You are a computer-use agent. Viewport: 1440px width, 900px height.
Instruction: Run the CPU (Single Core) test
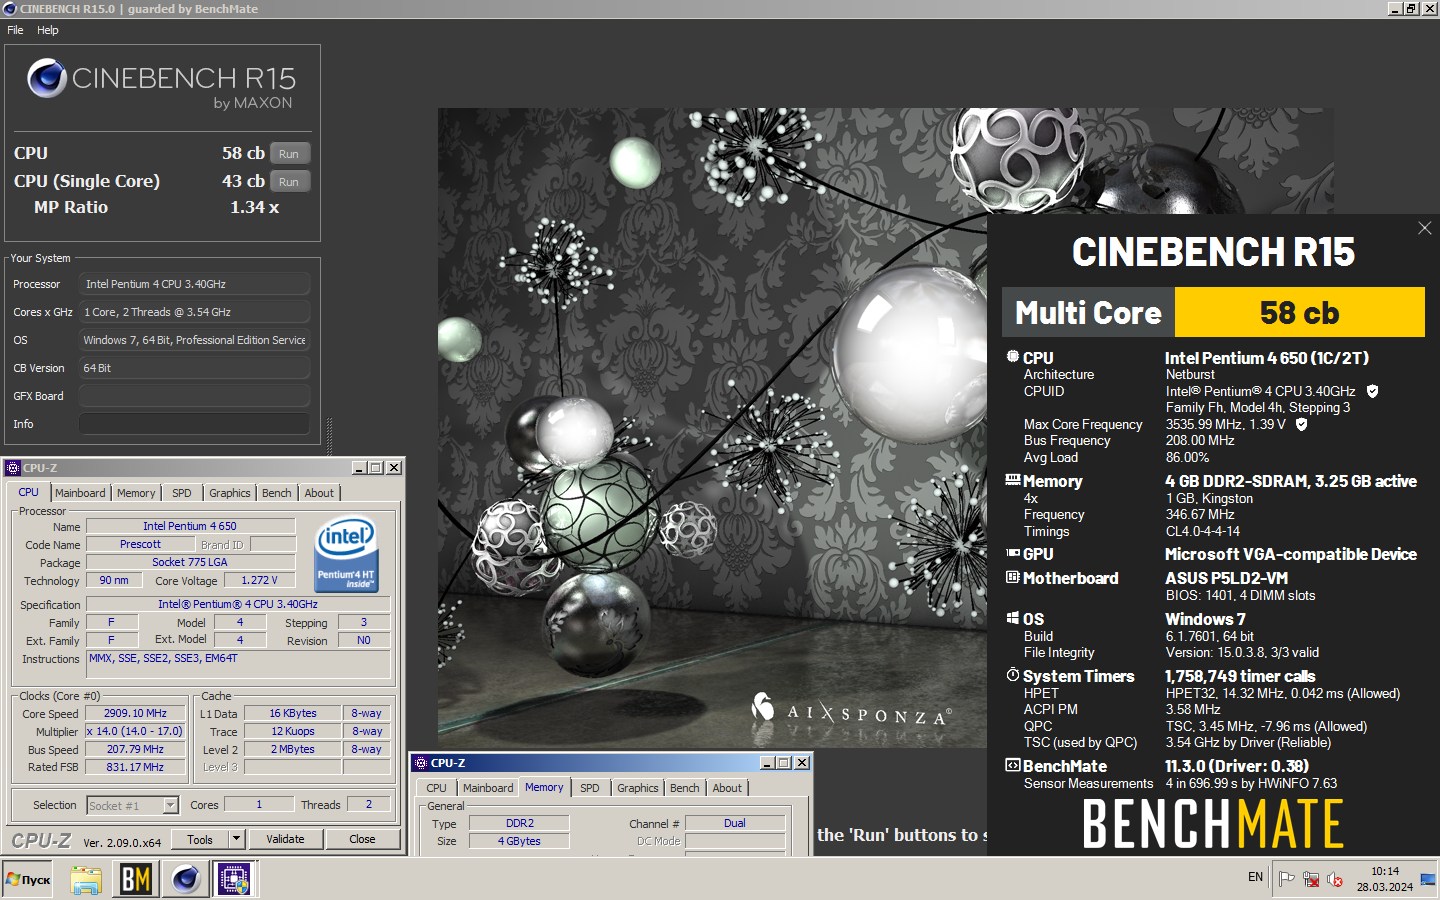coord(289,182)
